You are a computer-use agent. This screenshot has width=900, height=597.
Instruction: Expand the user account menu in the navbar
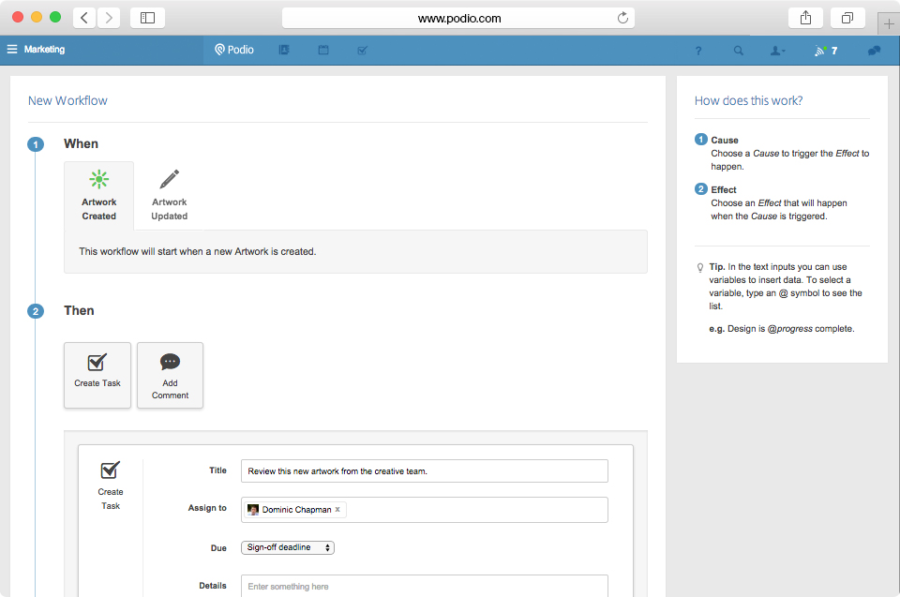(777, 51)
